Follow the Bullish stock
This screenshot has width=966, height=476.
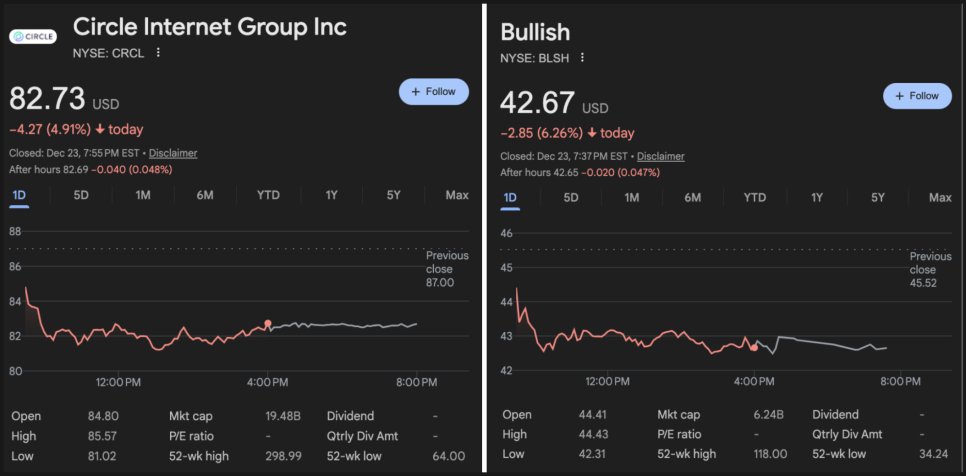(916, 96)
